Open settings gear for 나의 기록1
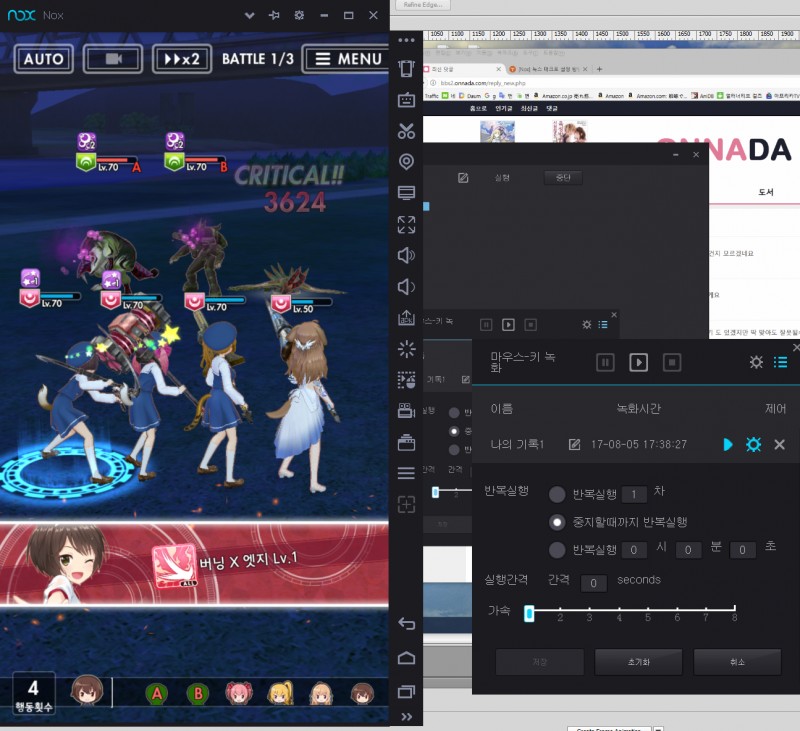The height and width of the screenshot is (731, 800). coord(754,444)
